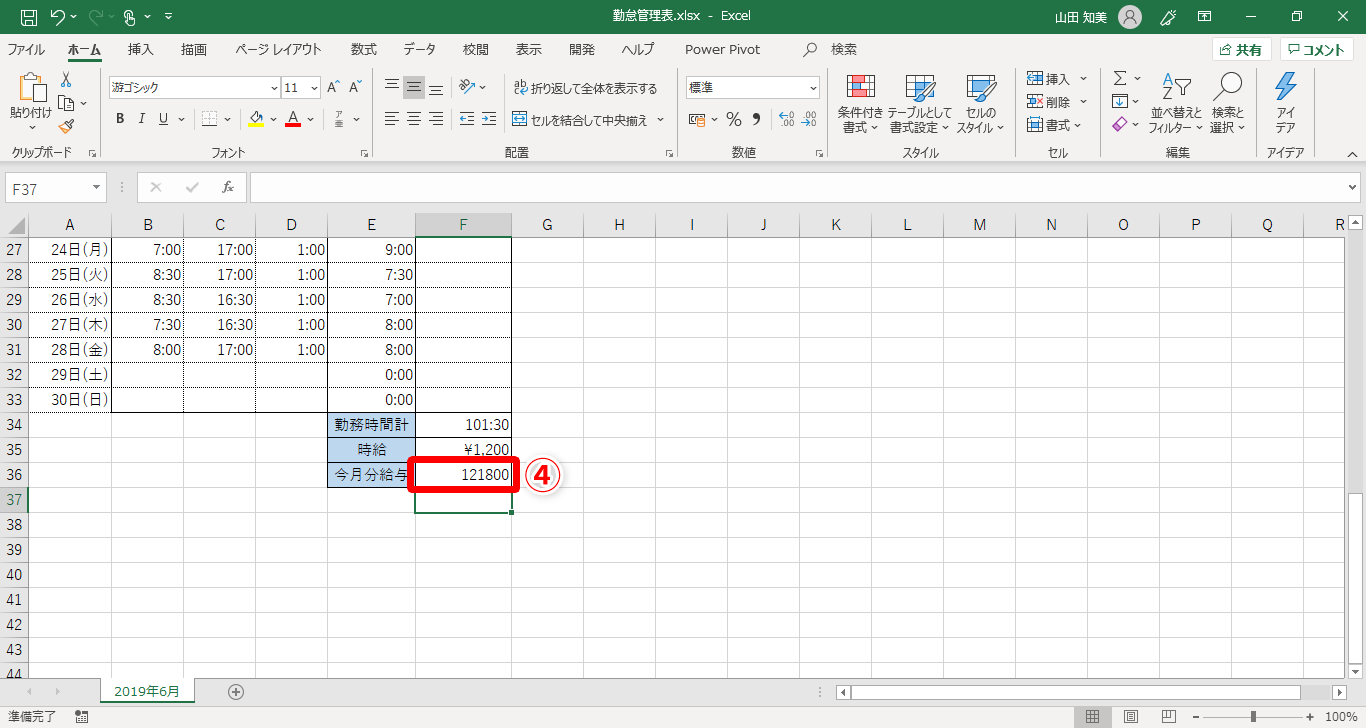Open the 数式 ribbon tab

(364, 49)
